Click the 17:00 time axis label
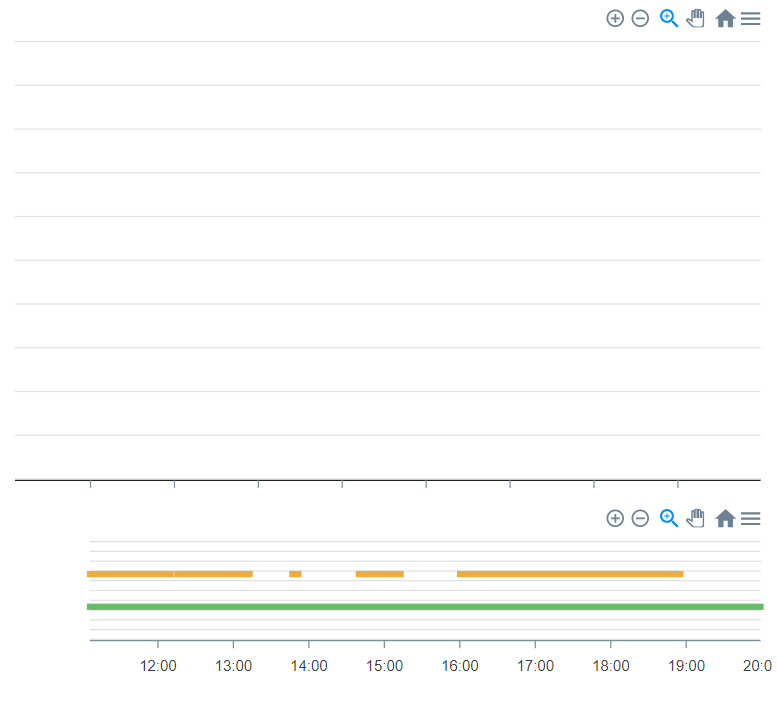Viewport: 777px width, 710px height. [x=535, y=666]
